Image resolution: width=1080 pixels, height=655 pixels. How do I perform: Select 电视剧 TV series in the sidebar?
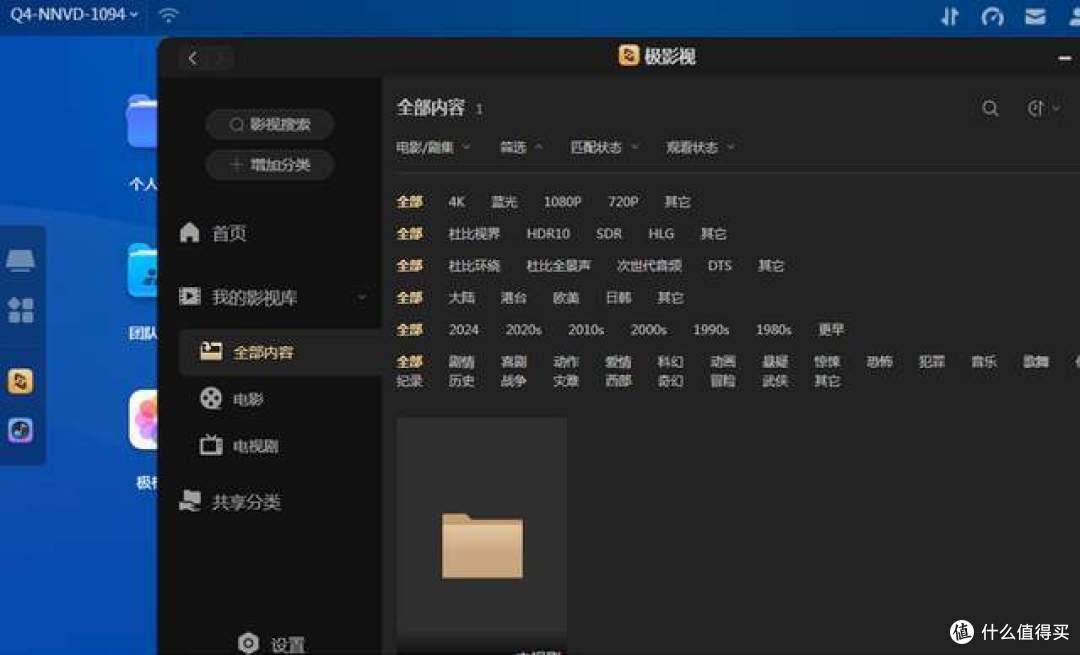(x=239, y=446)
